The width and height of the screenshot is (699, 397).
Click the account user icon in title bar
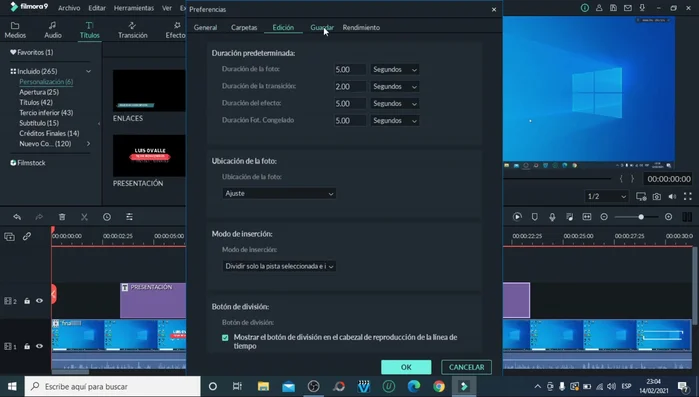point(599,8)
